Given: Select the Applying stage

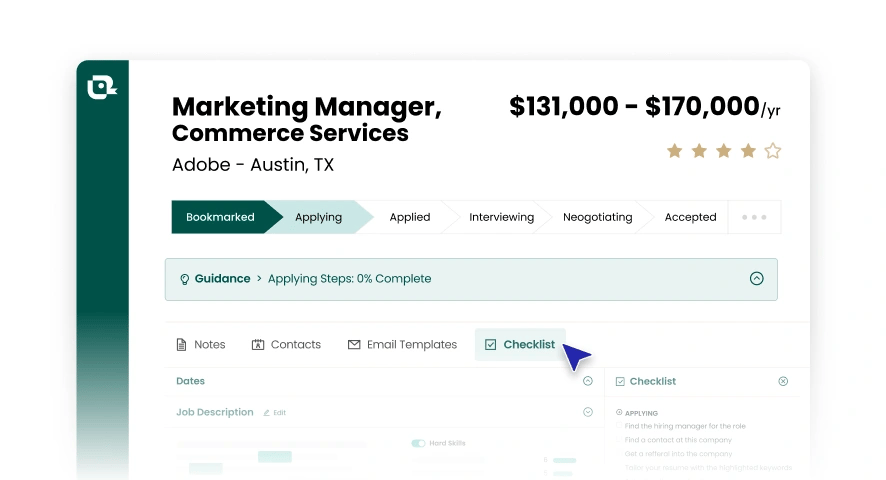Looking at the screenshot, I should click(319, 217).
